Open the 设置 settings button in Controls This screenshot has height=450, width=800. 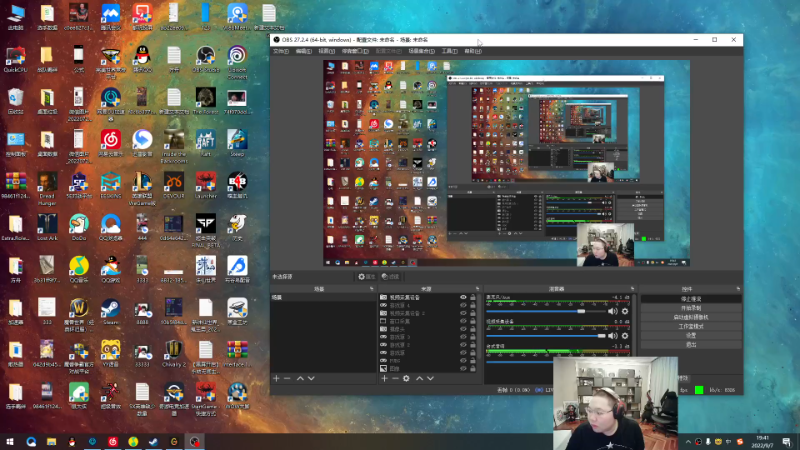point(691,336)
